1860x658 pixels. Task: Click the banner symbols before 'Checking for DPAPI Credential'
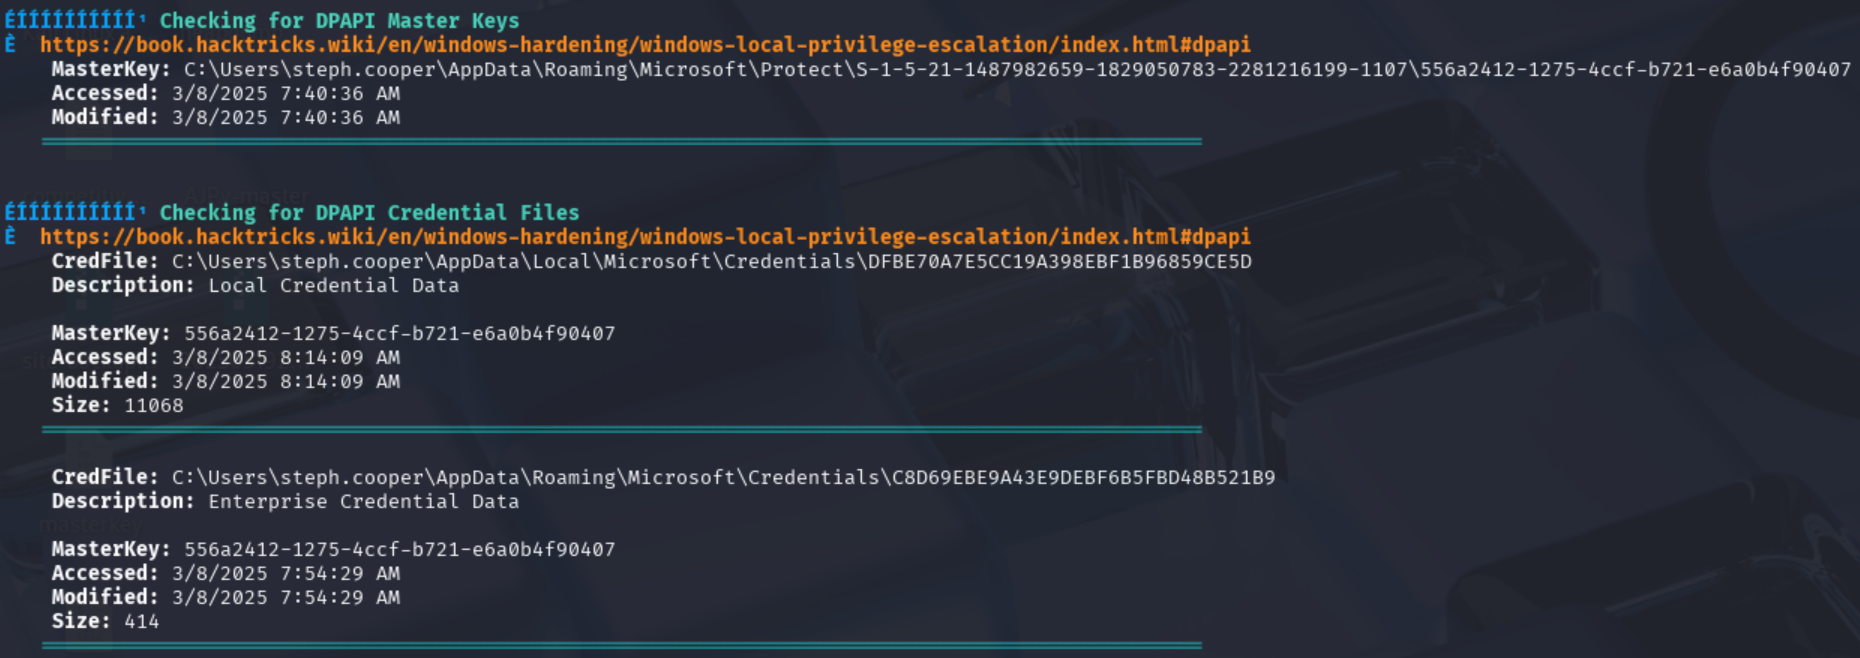click(75, 212)
